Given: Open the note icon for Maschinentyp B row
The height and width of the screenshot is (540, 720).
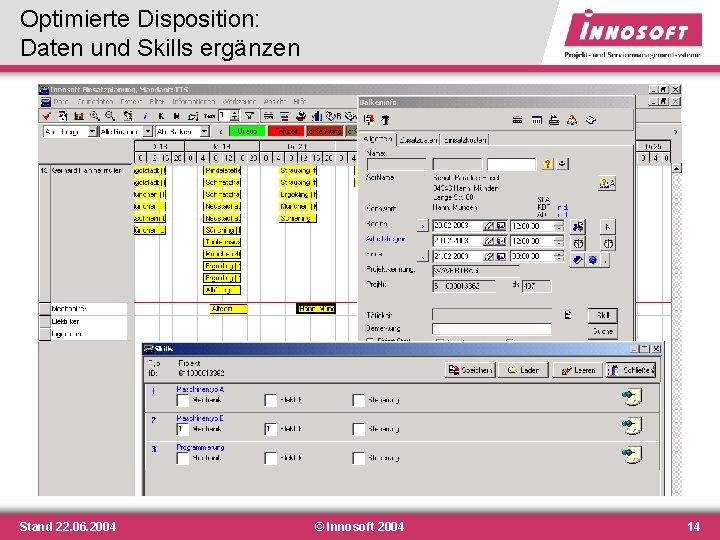Looking at the screenshot, I should pos(632,425).
